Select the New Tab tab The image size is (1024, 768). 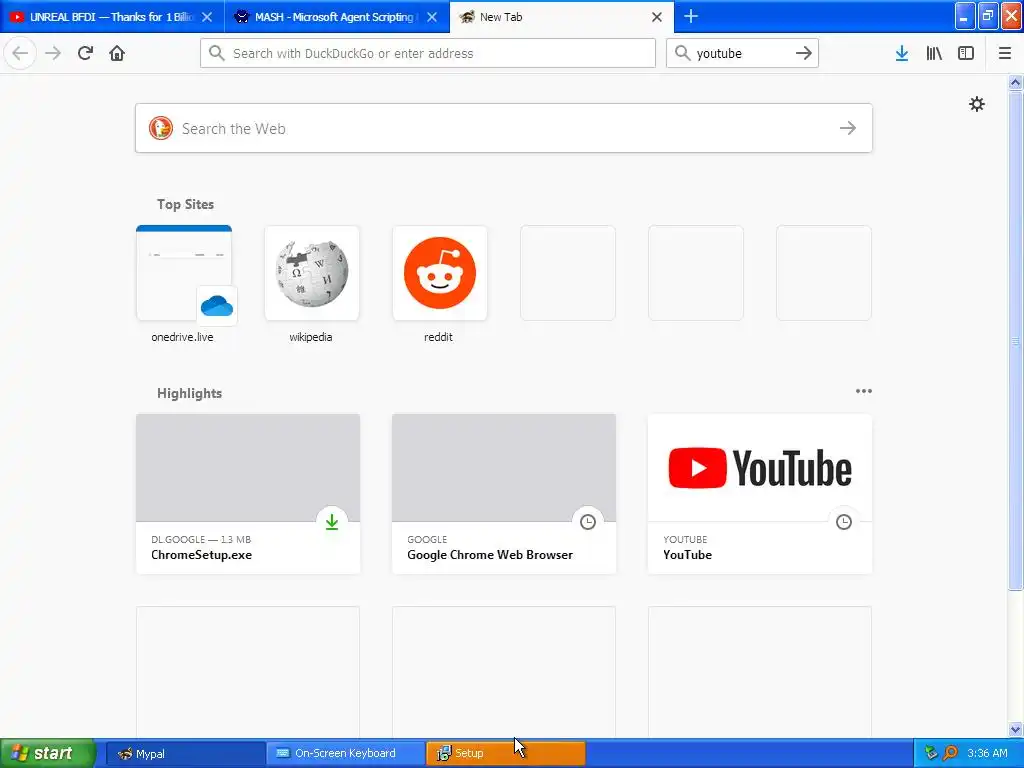[x=562, y=17]
